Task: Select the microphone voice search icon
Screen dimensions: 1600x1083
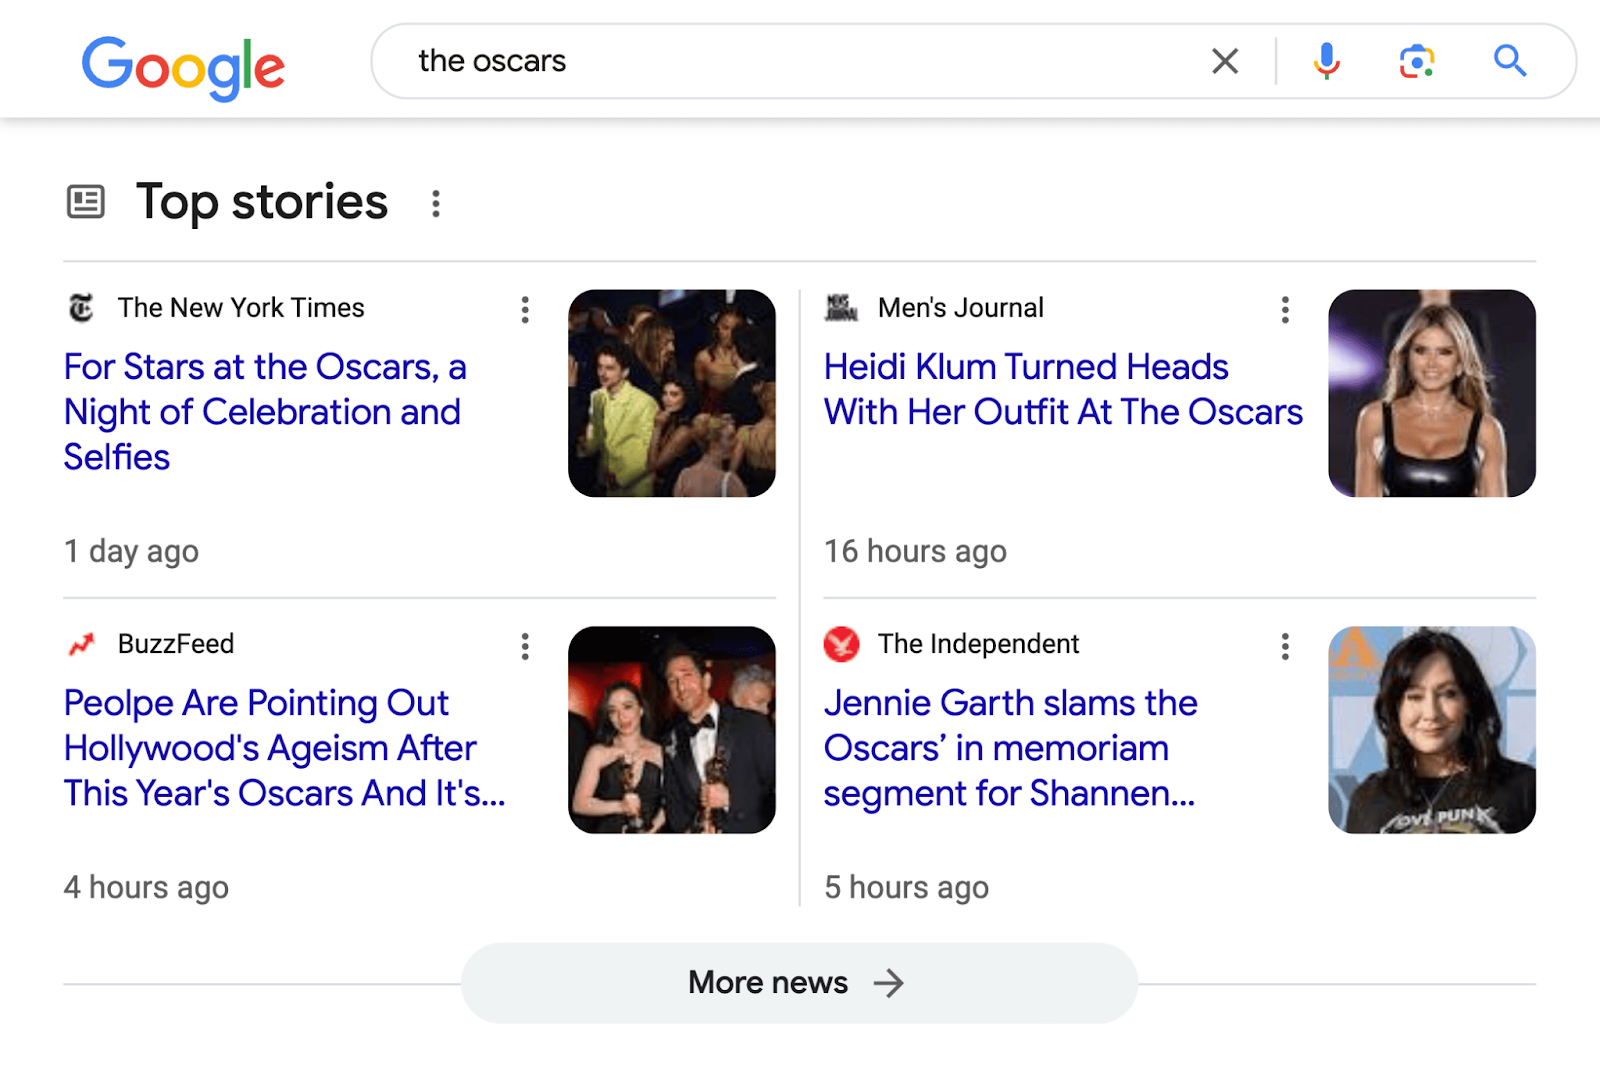Action: (1326, 61)
